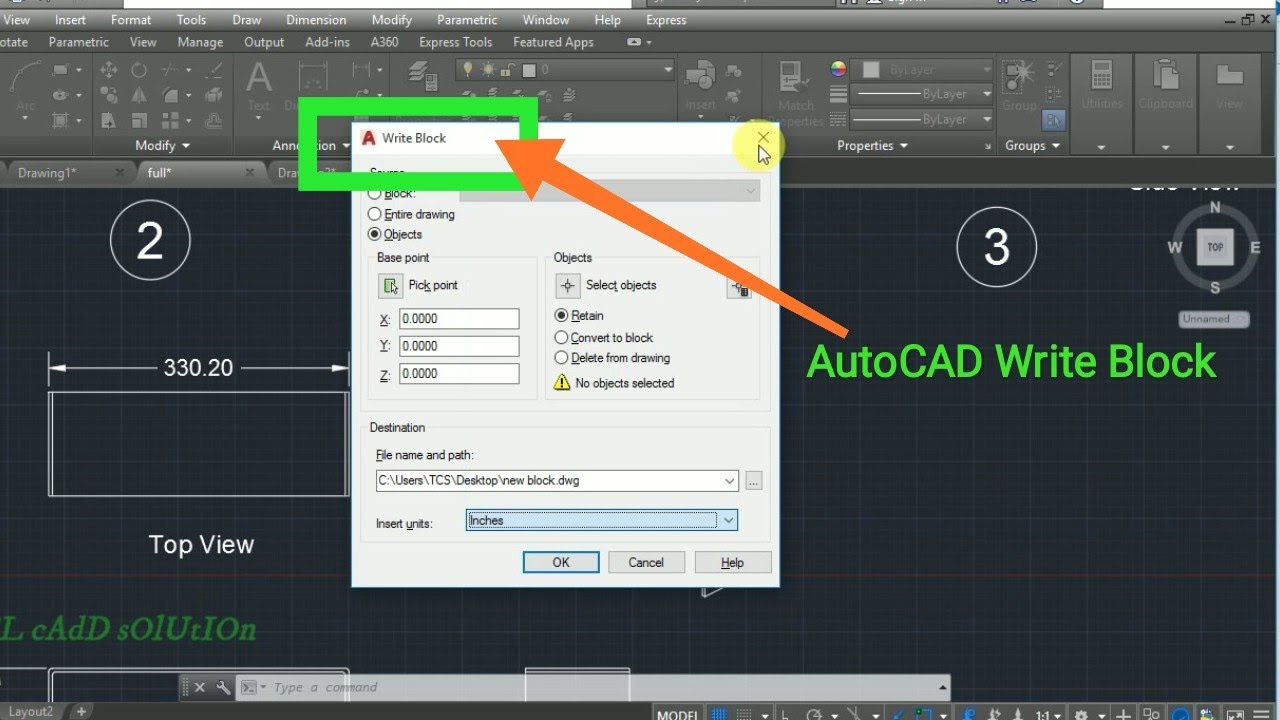Viewport: 1280px width, 720px height.
Task: Switch to the Add-ins ribbon tab
Action: [328, 42]
